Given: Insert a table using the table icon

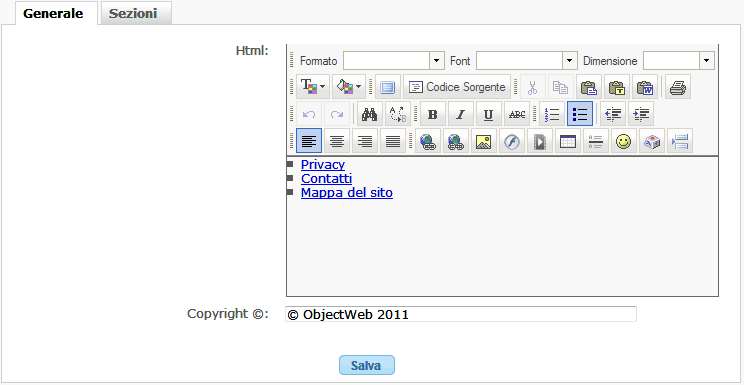Looking at the screenshot, I should click(567, 141).
